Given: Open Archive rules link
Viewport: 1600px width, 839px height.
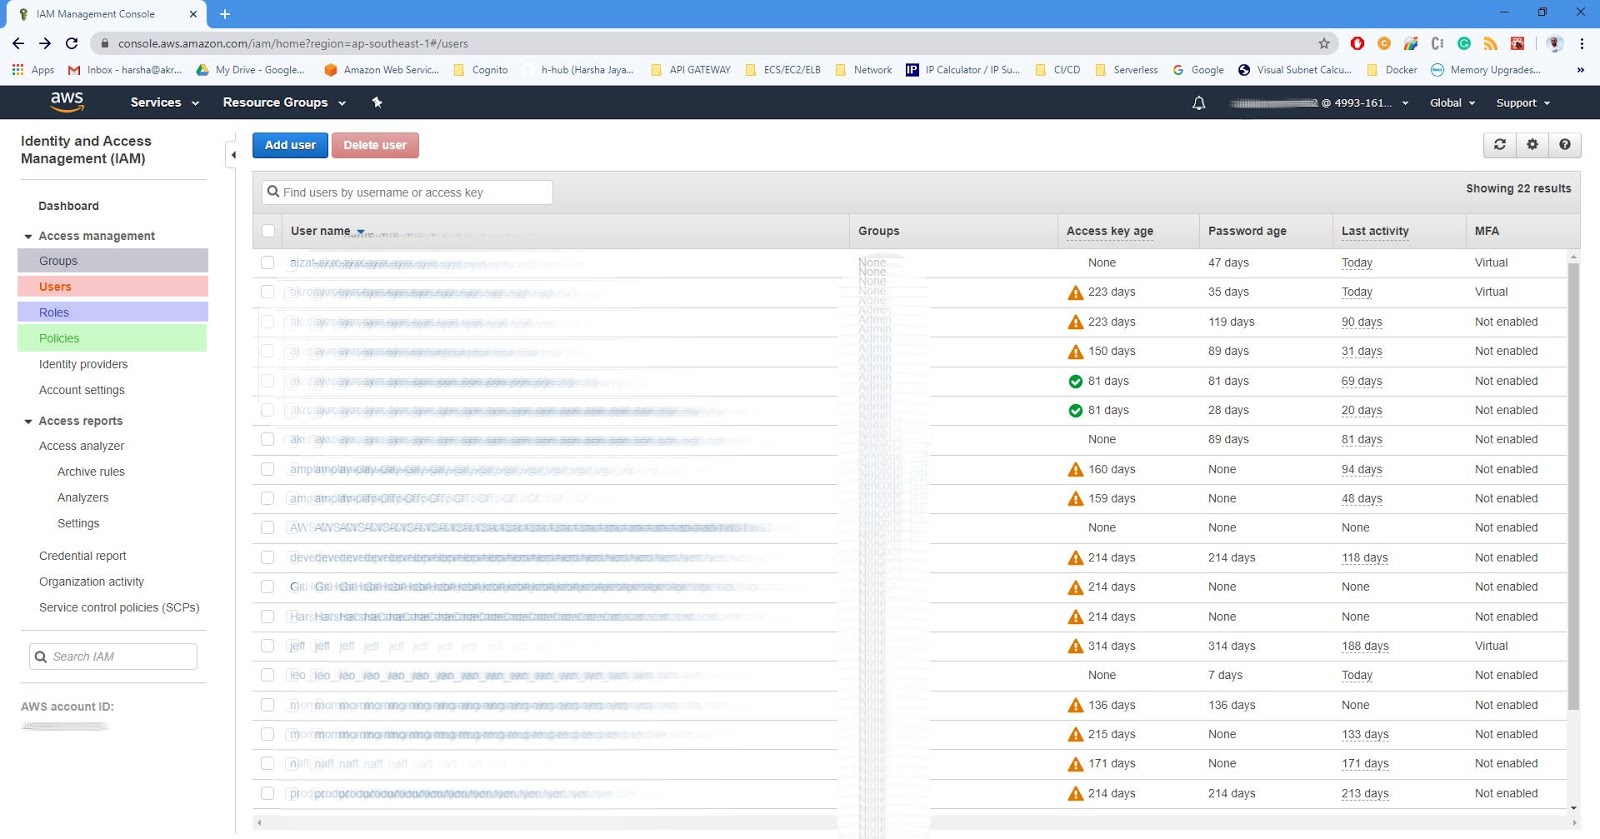Looking at the screenshot, I should [91, 472].
